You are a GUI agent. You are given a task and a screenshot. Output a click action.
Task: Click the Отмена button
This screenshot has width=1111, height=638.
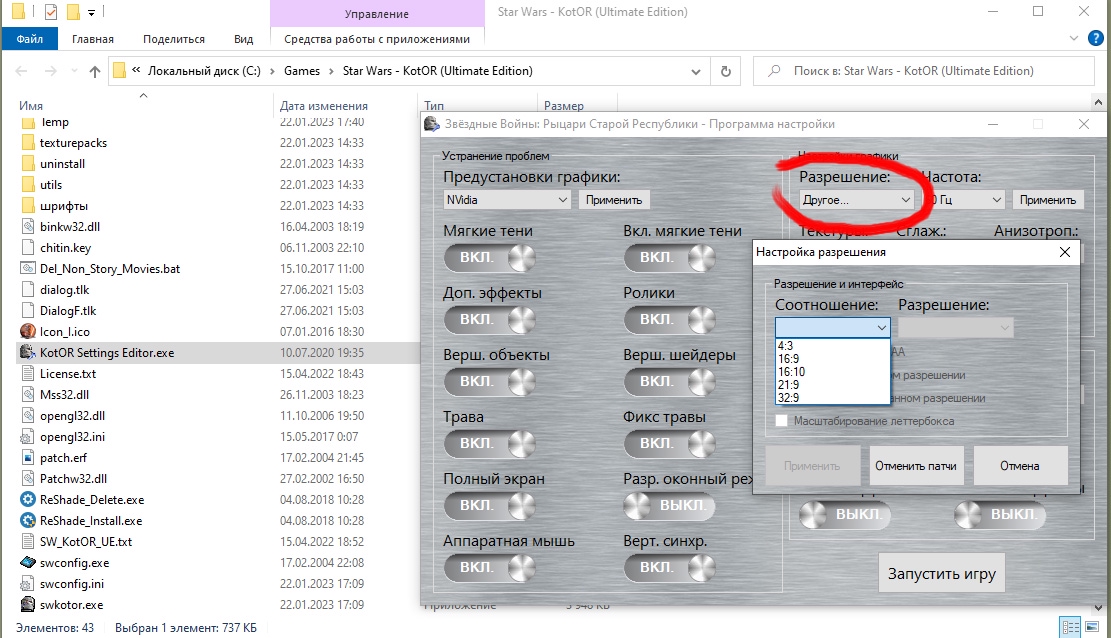(x=1020, y=466)
